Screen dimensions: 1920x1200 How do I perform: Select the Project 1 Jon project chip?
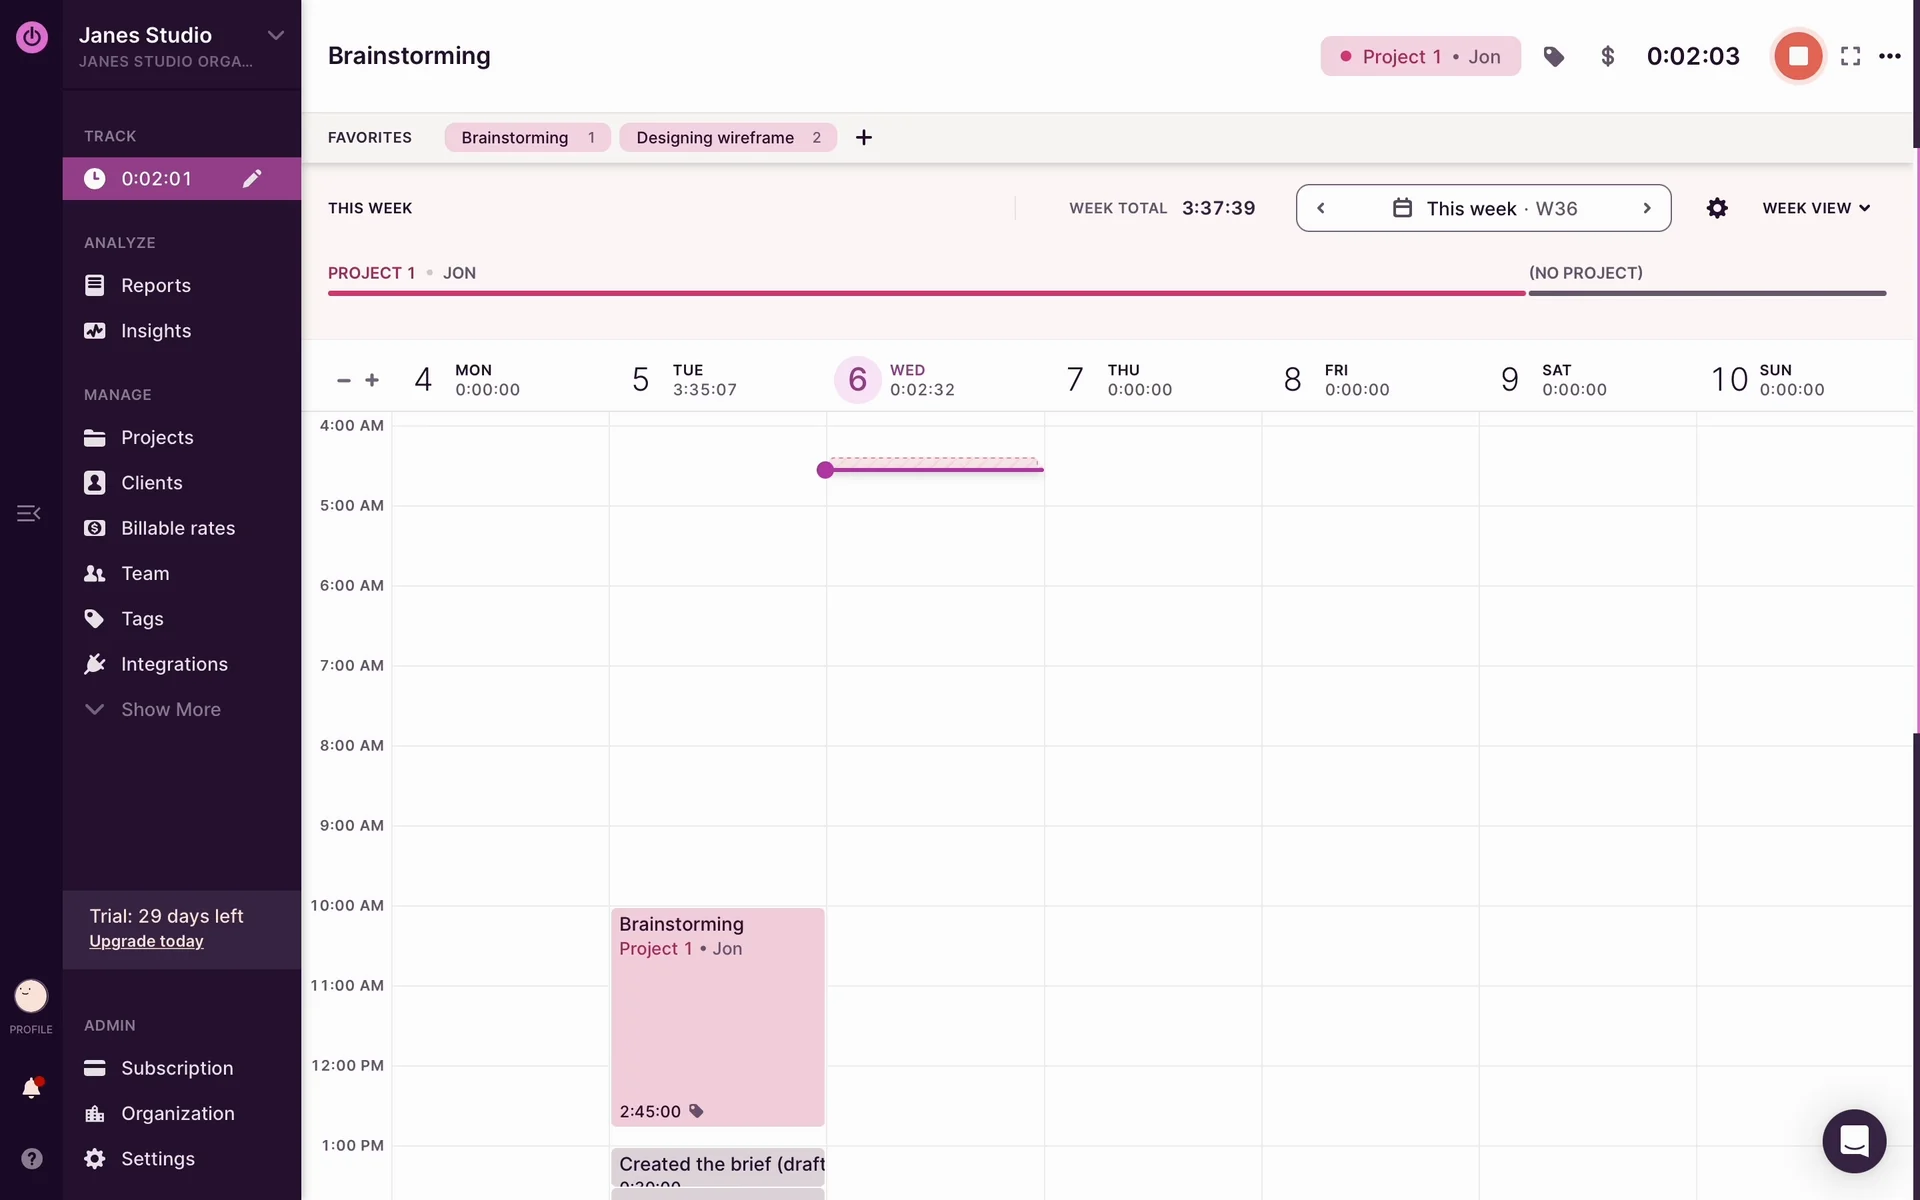1419,57
